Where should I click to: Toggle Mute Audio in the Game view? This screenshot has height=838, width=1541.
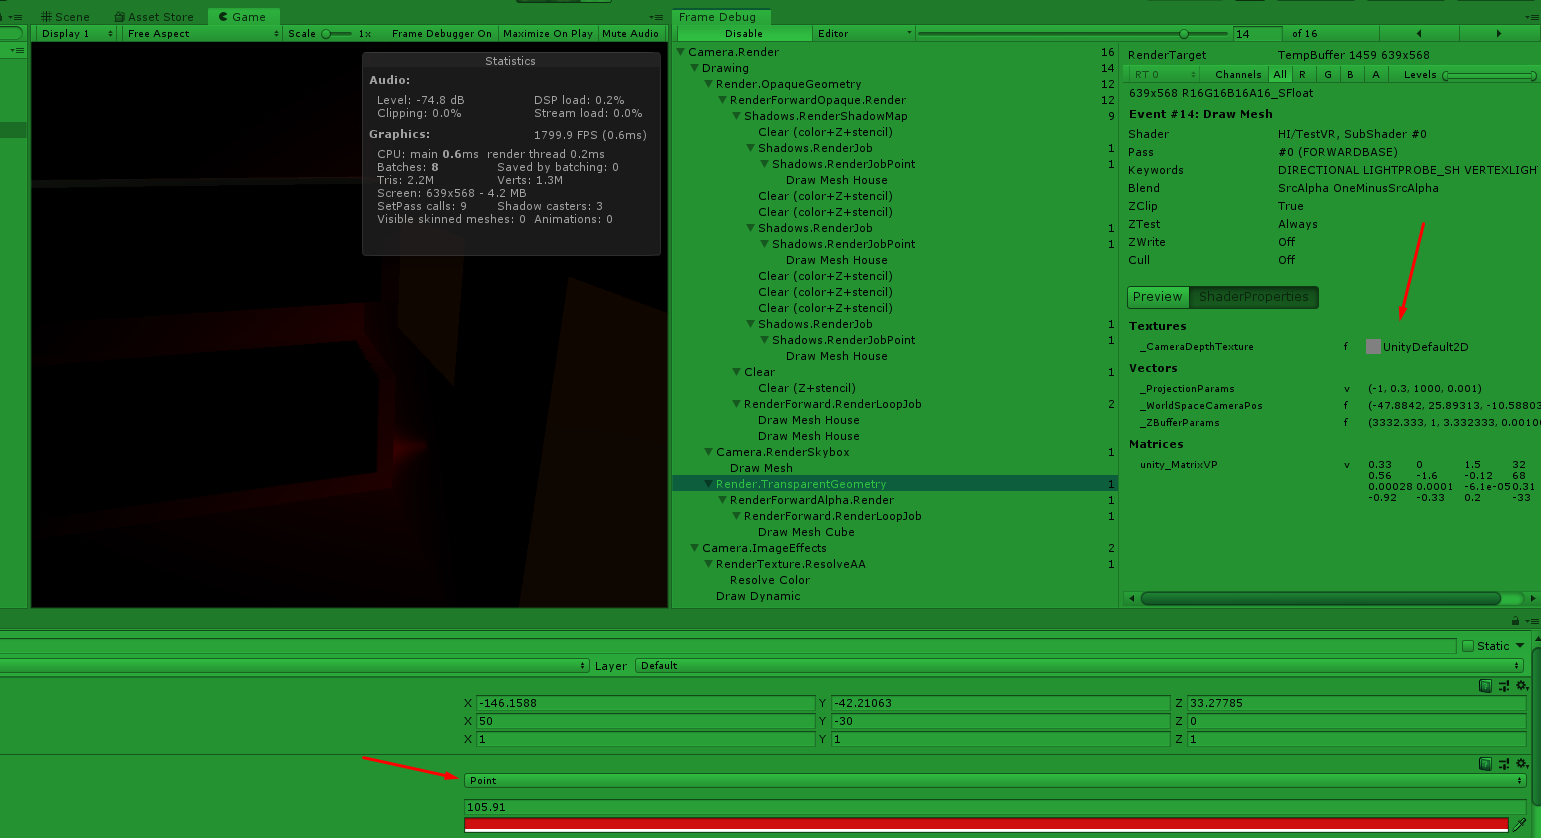point(630,32)
